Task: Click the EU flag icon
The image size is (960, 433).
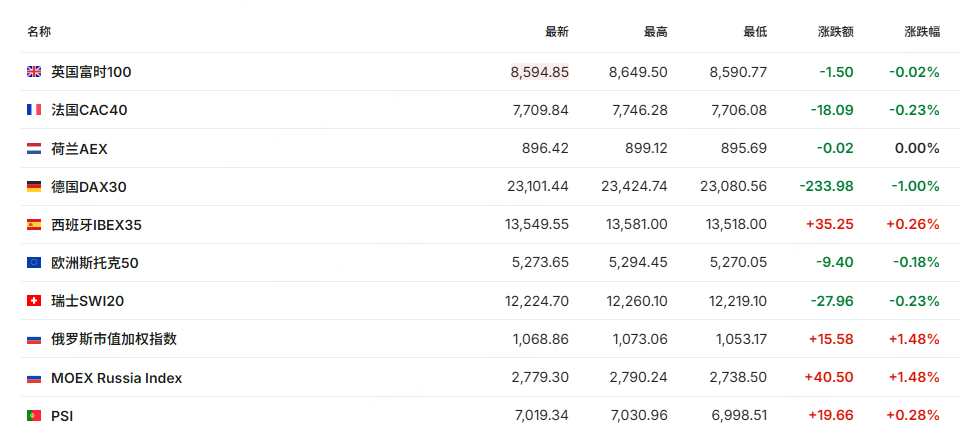Action: [x=34, y=263]
